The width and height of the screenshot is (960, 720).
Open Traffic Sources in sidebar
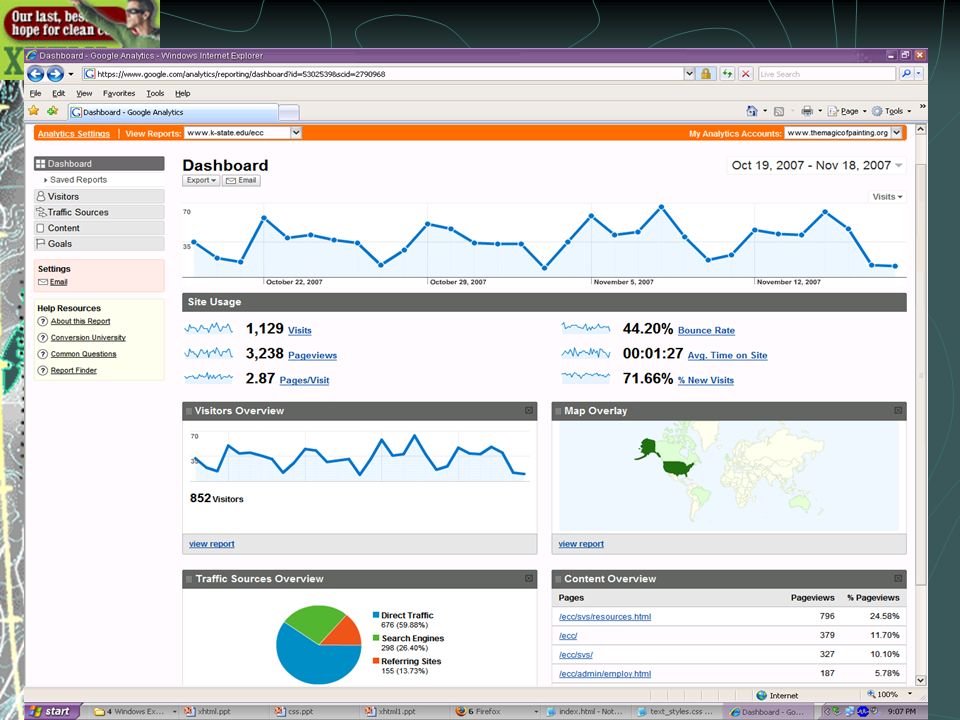99,212
